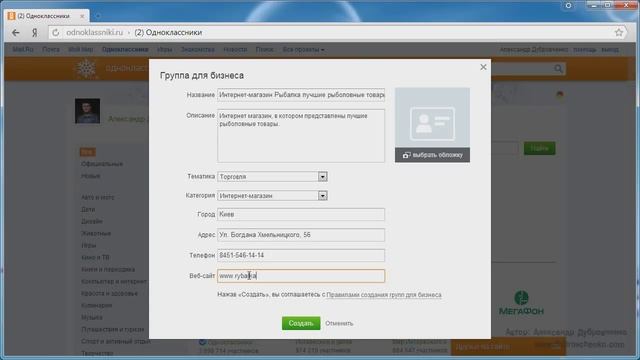Open the rules link for business groups
Viewport: 640px width, 360px height.
(384, 295)
